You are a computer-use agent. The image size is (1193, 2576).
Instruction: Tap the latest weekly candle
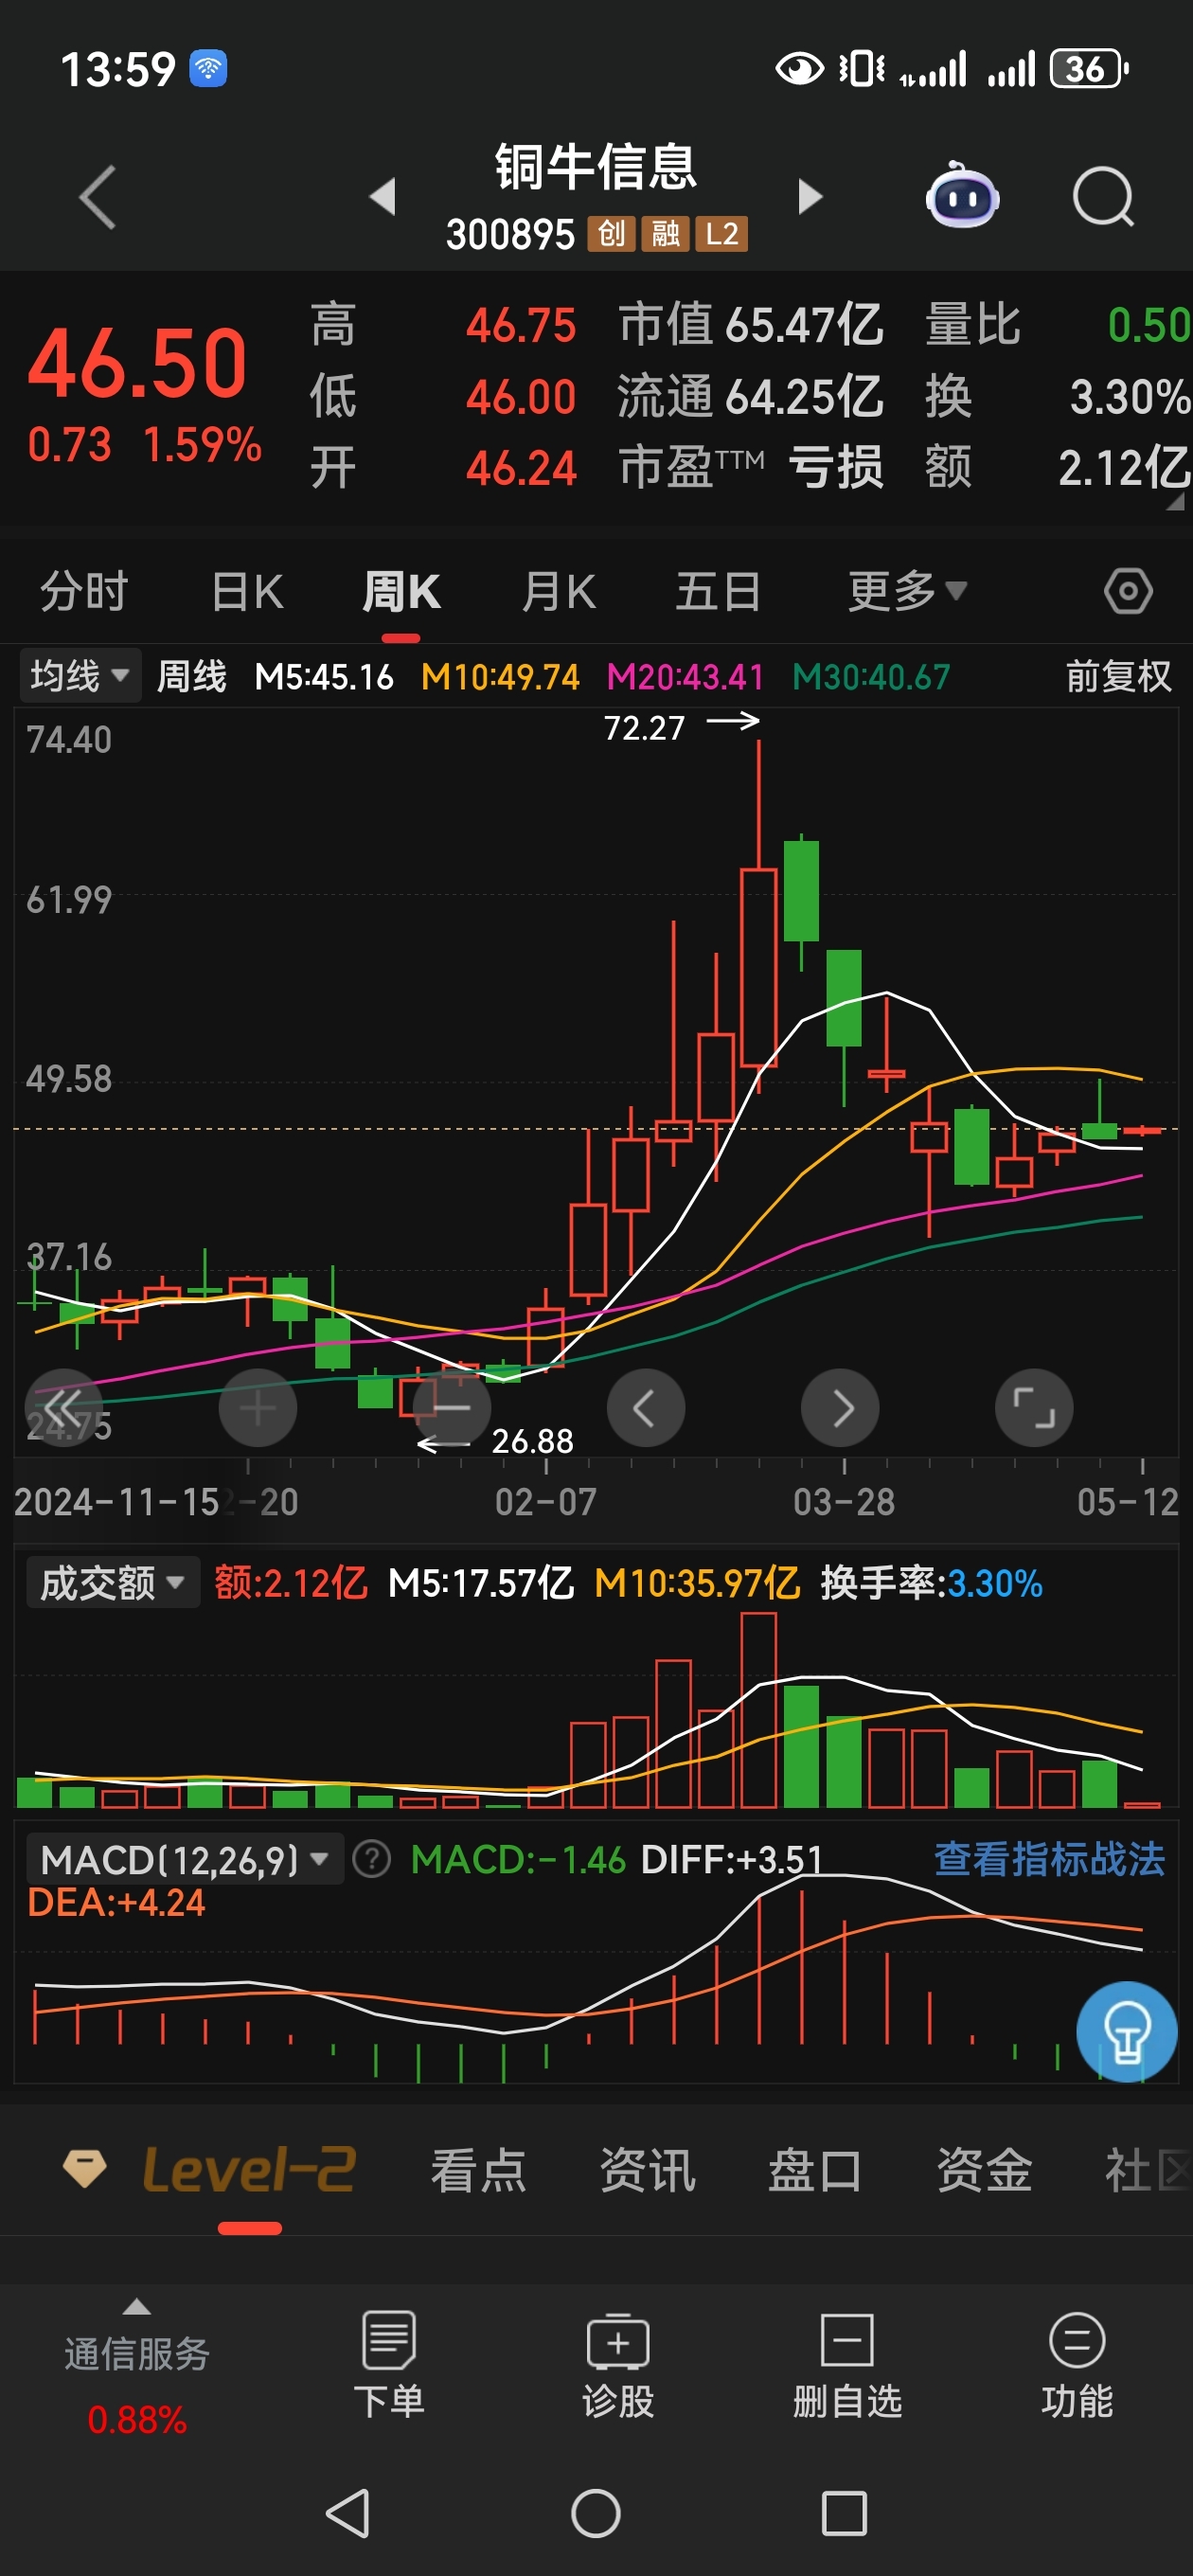[x=1142, y=1130]
